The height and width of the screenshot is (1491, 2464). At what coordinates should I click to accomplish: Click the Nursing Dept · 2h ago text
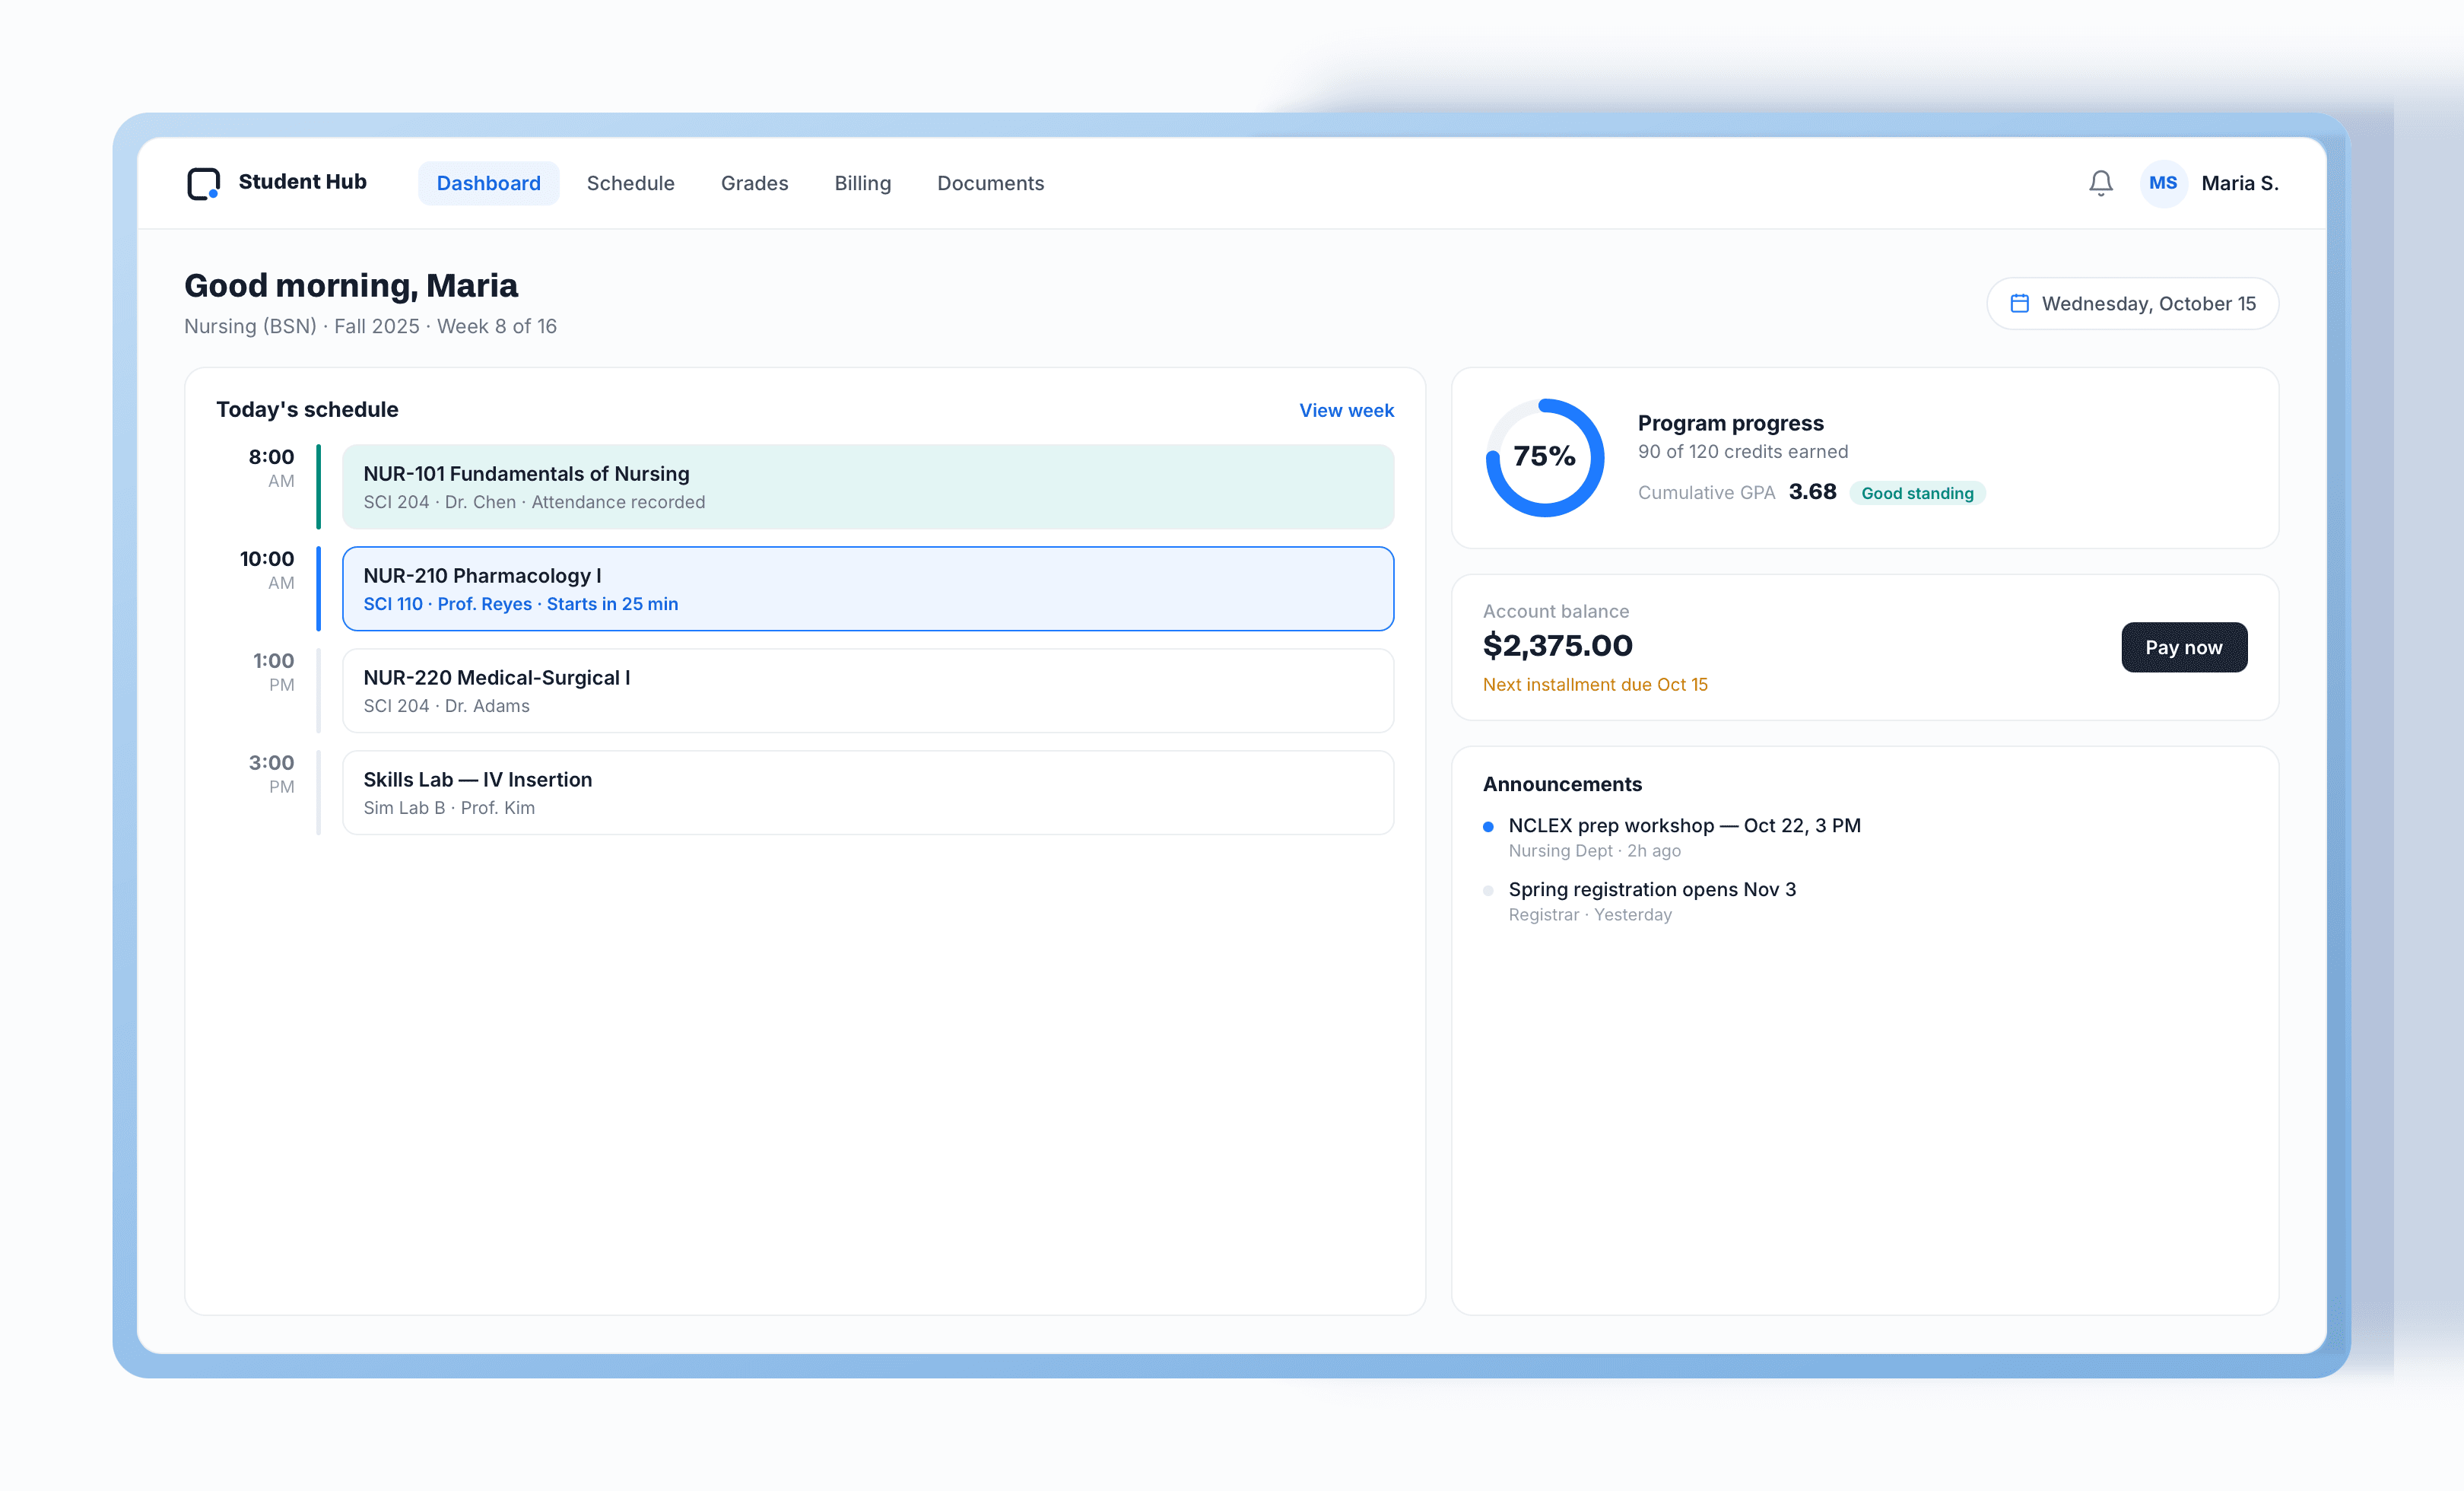coord(1594,851)
